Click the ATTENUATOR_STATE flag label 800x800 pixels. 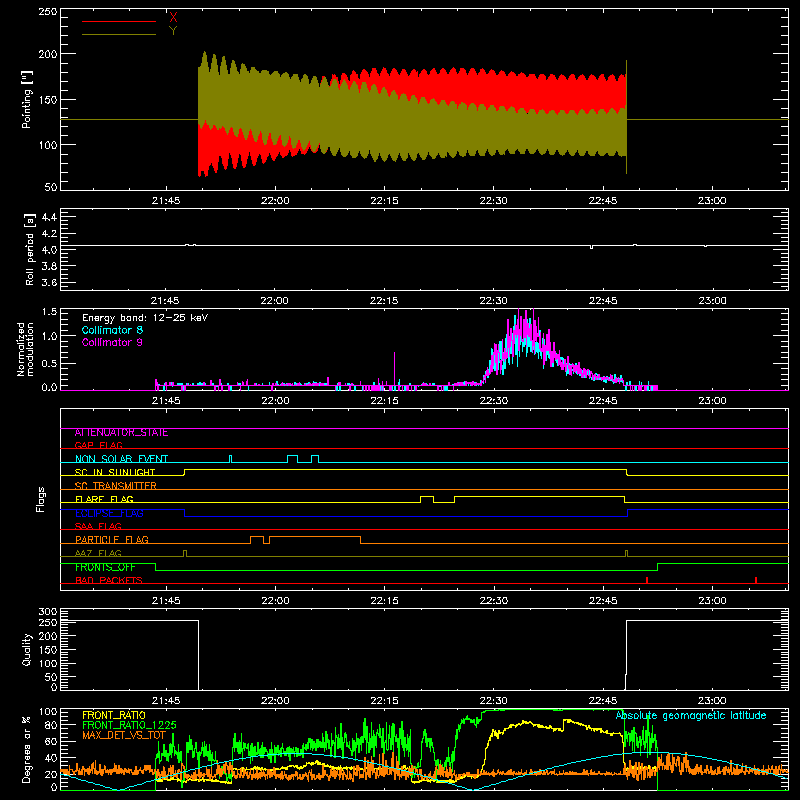[121, 433]
